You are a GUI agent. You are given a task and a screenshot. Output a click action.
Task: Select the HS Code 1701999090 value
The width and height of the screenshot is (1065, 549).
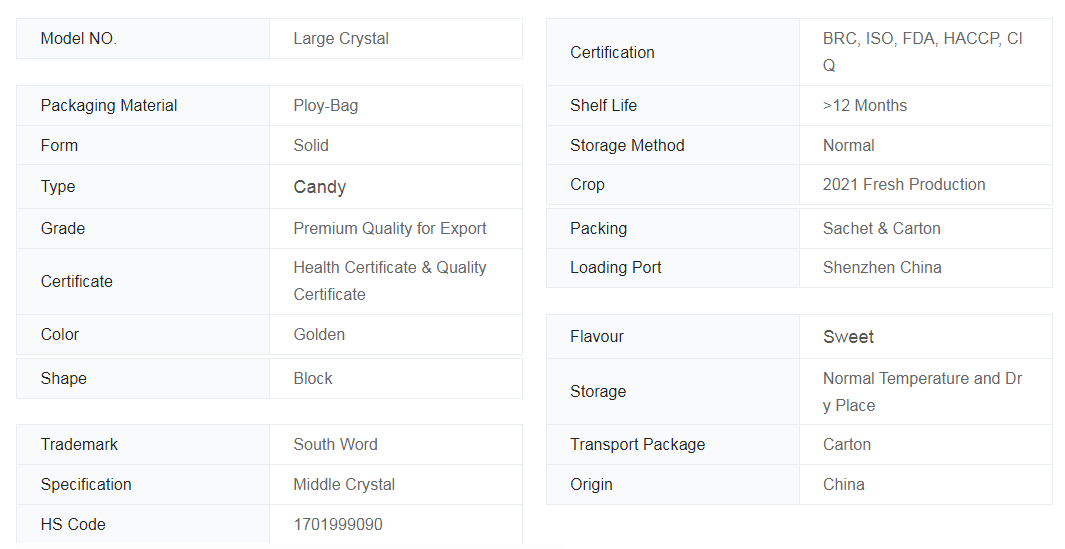(x=338, y=525)
